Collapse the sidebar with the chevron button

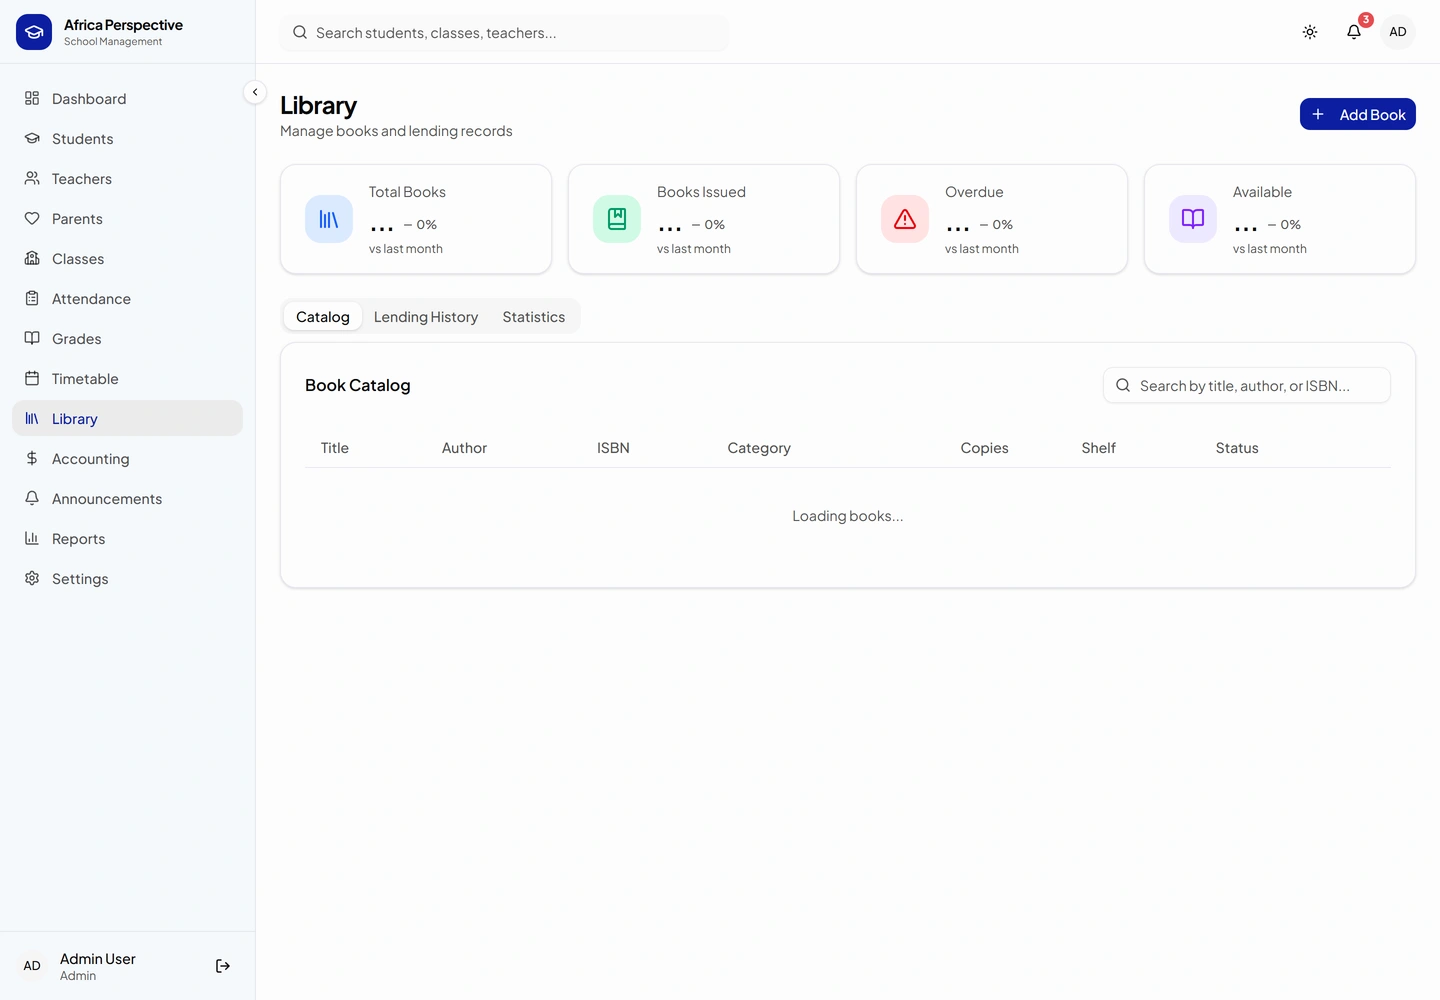[255, 92]
